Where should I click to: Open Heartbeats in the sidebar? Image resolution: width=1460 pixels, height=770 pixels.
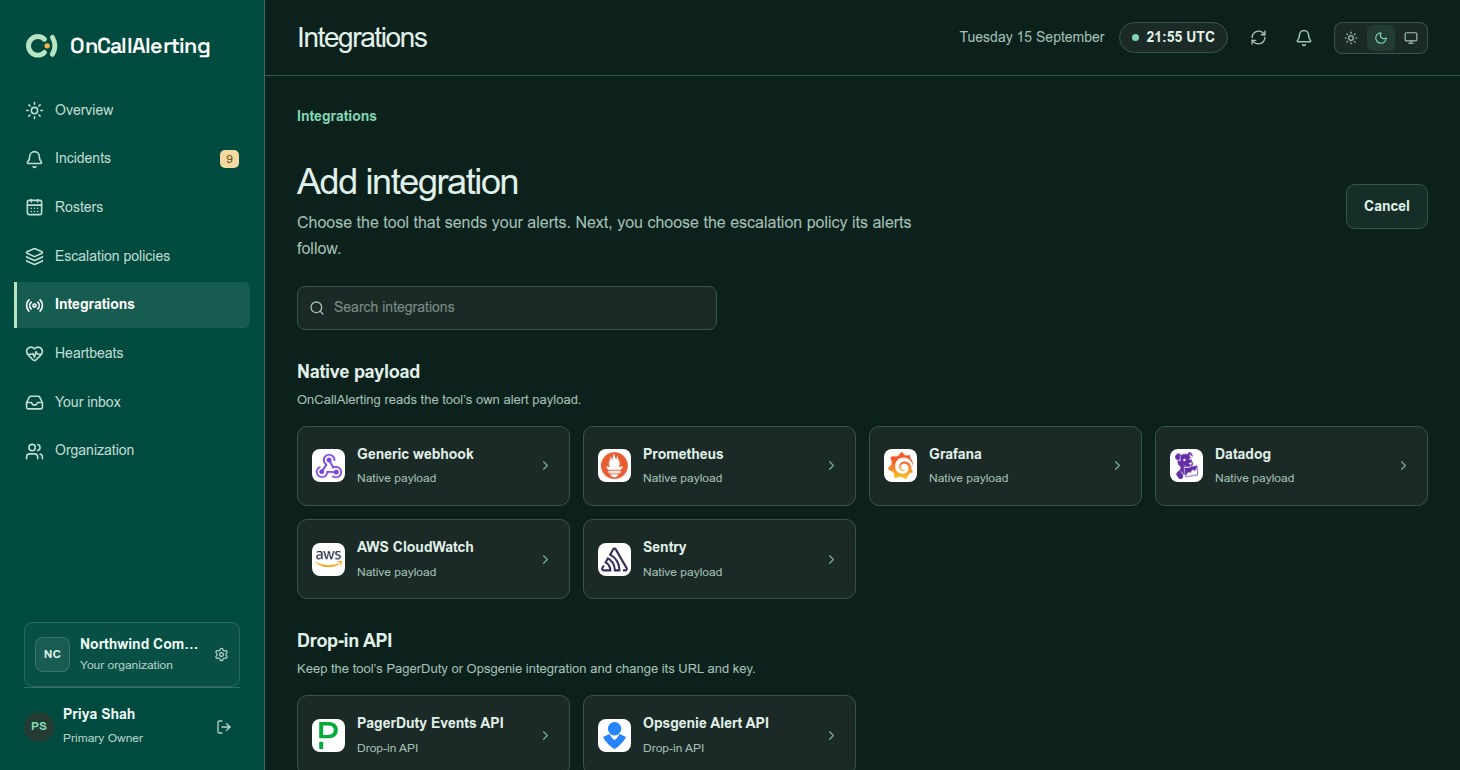tap(132, 353)
